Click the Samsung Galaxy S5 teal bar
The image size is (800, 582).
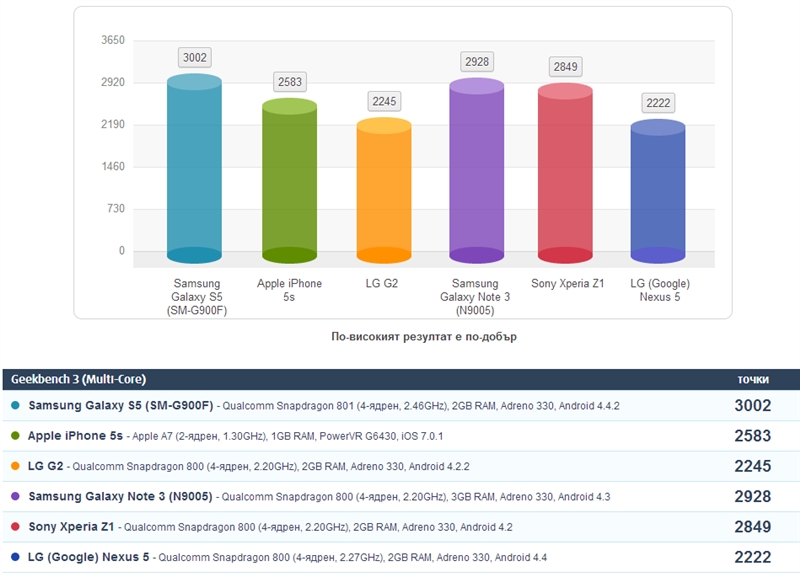point(194,168)
